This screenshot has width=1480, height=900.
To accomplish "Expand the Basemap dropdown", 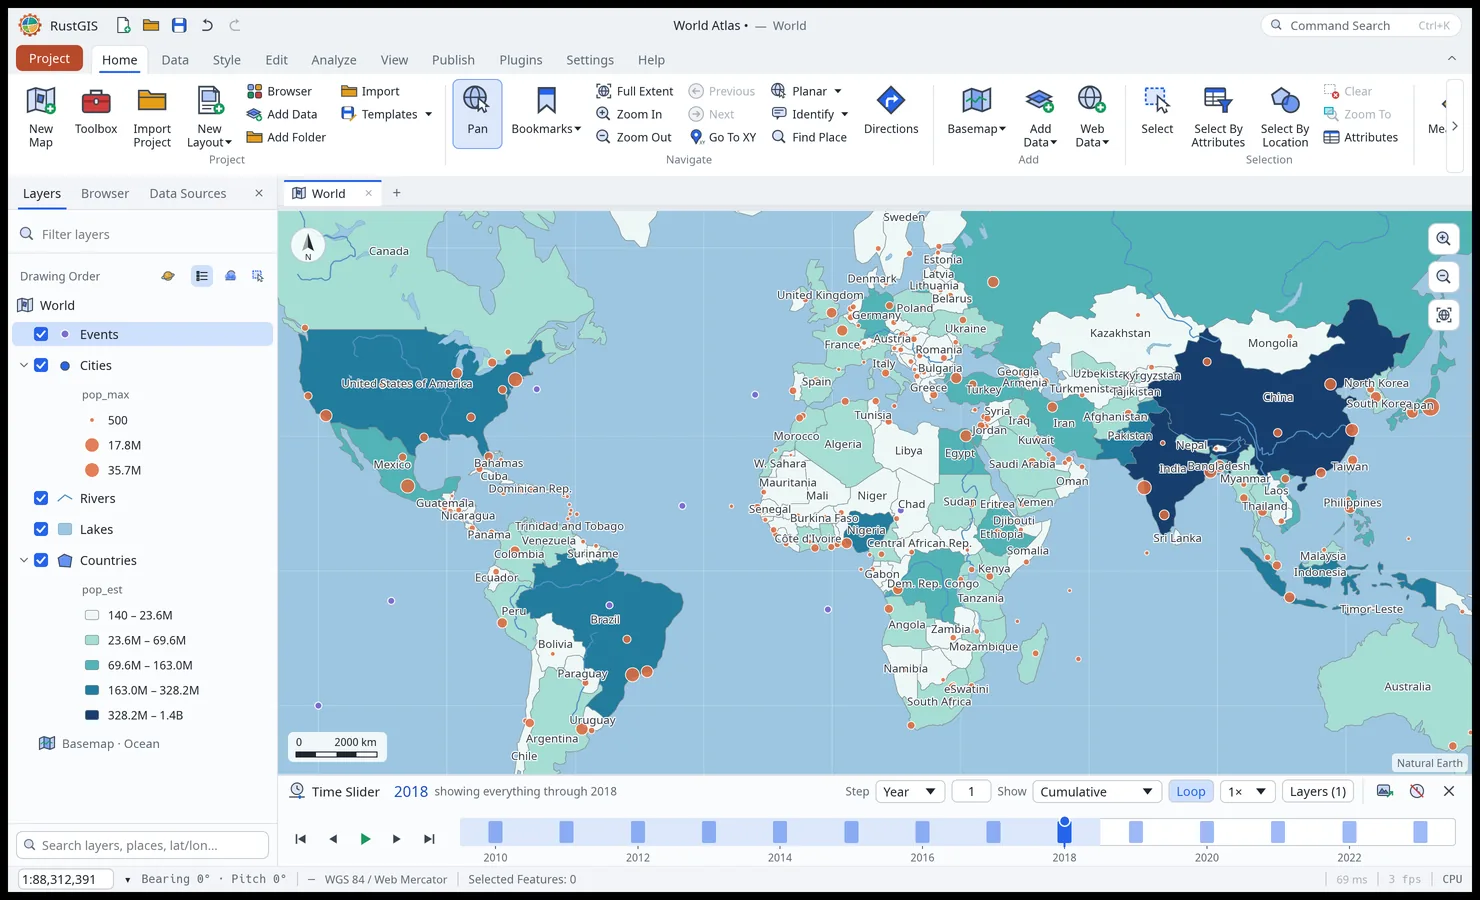I will tap(977, 112).
